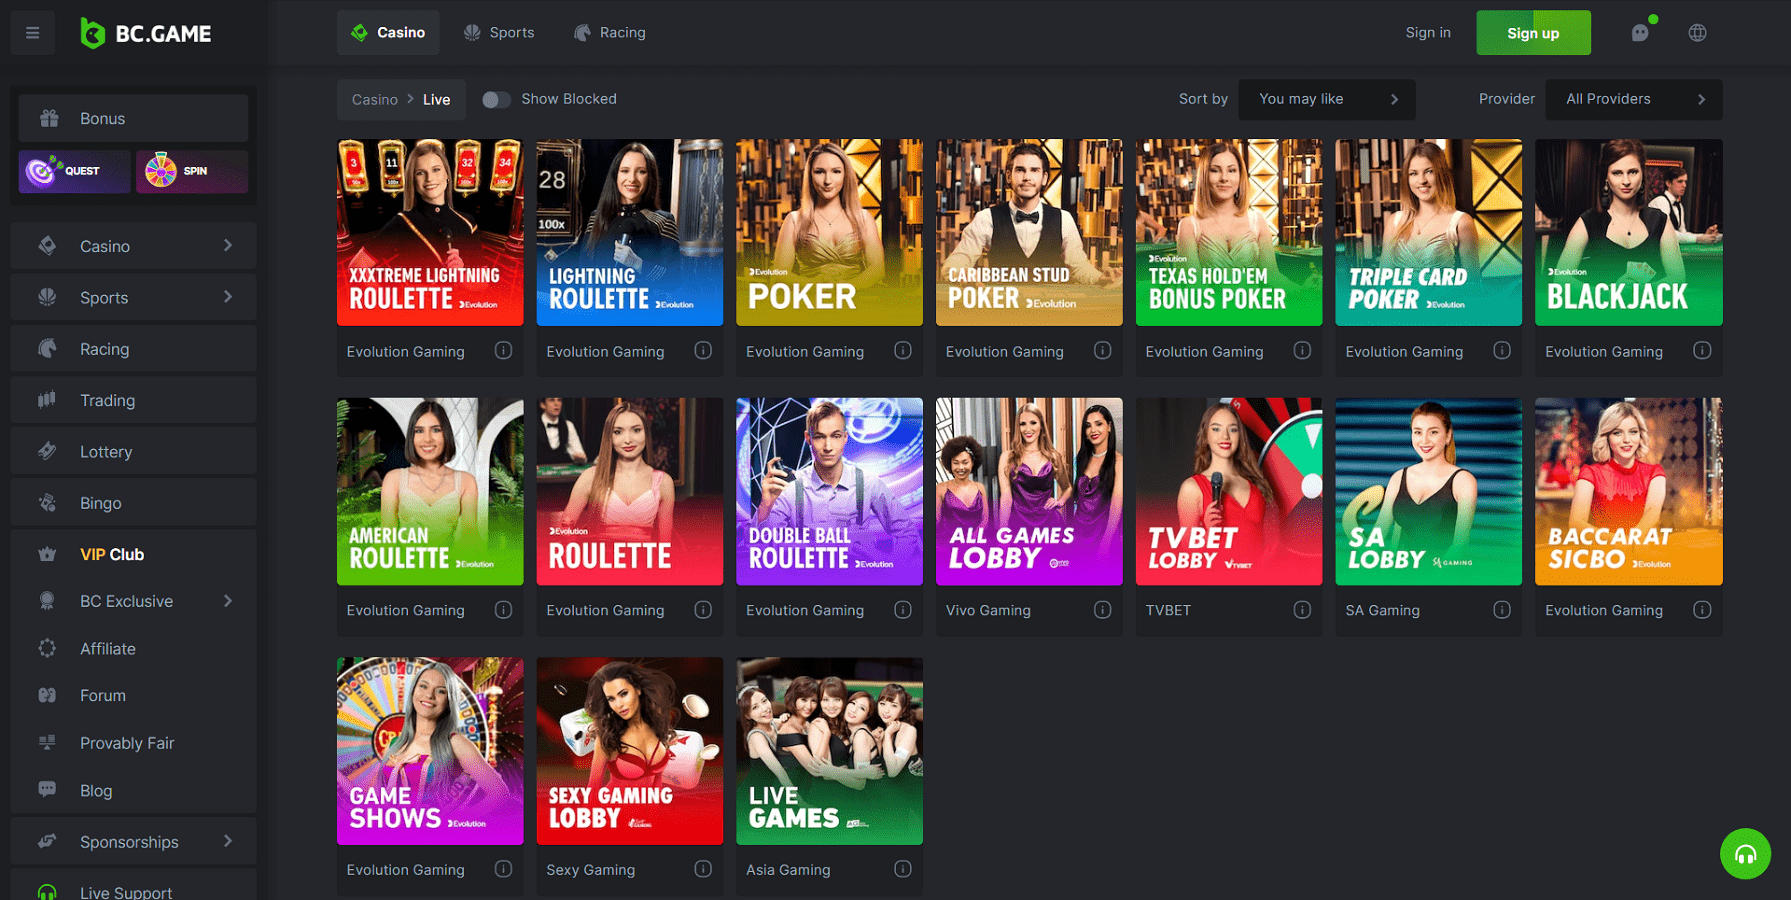The image size is (1791, 900).
Task: Show info icon under Blackjack
Action: pos(1702,351)
